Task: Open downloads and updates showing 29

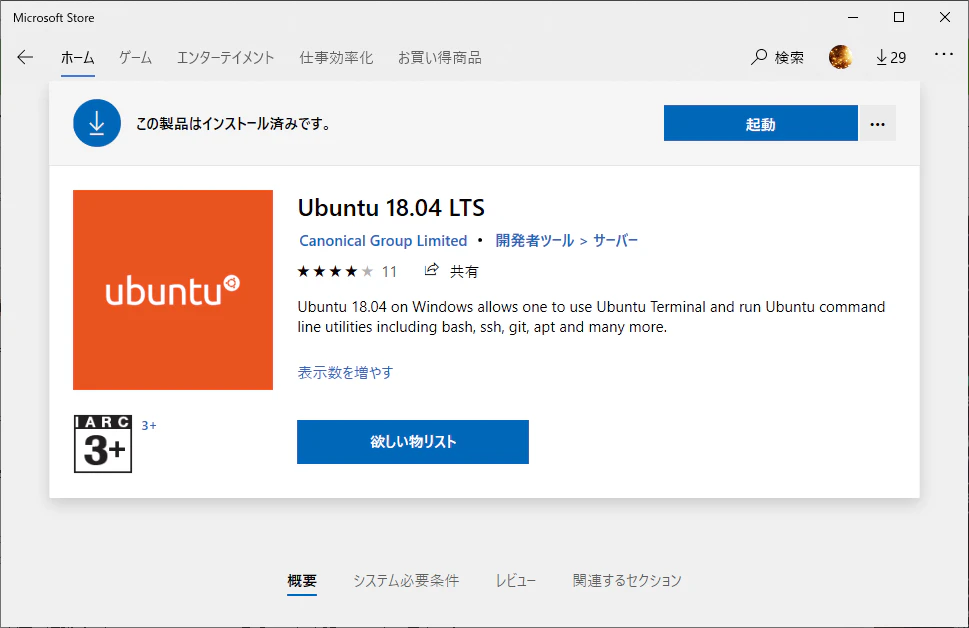Action: (x=891, y=57)
